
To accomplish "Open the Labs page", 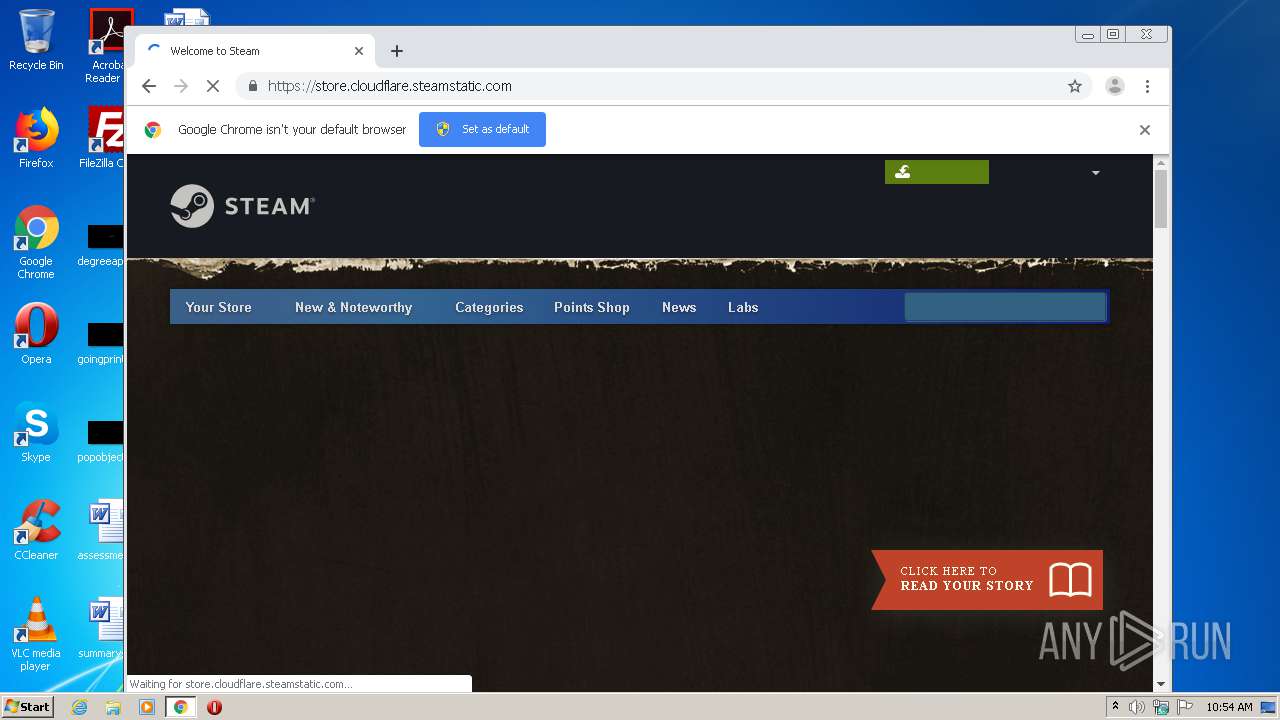I will pyautogui.click(x=743, y=307).
